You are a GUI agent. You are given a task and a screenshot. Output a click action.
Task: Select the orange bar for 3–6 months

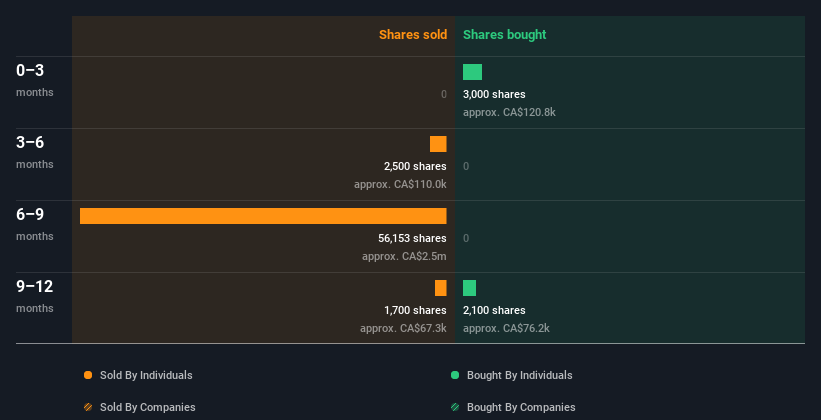coord(438,144)
